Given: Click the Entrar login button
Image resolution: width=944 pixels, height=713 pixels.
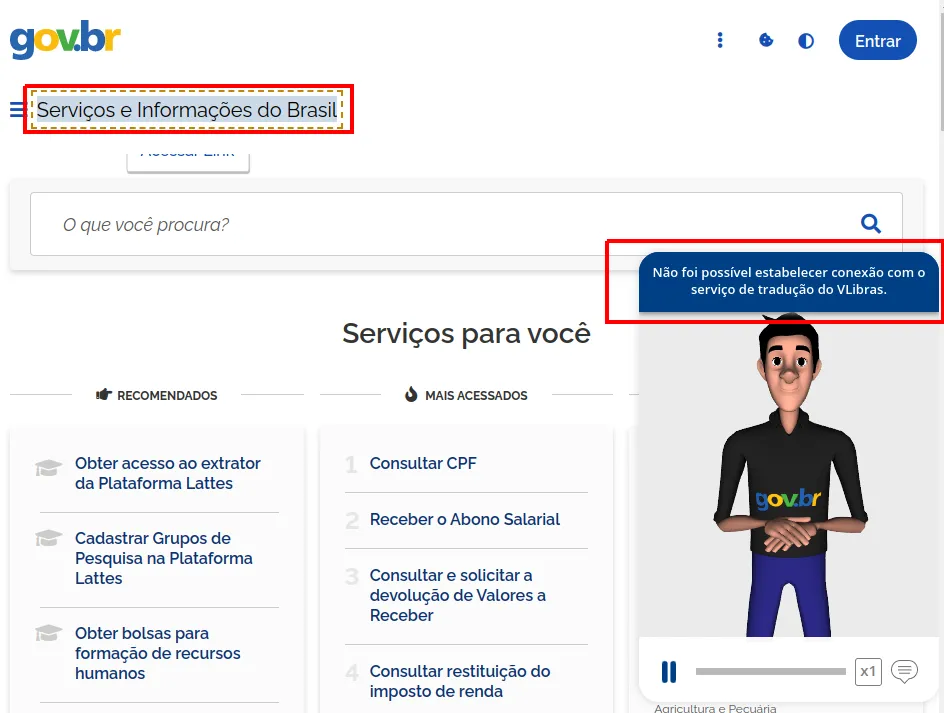Looking at the screenshot, I should pyautogui.click(x=878, y=40).
